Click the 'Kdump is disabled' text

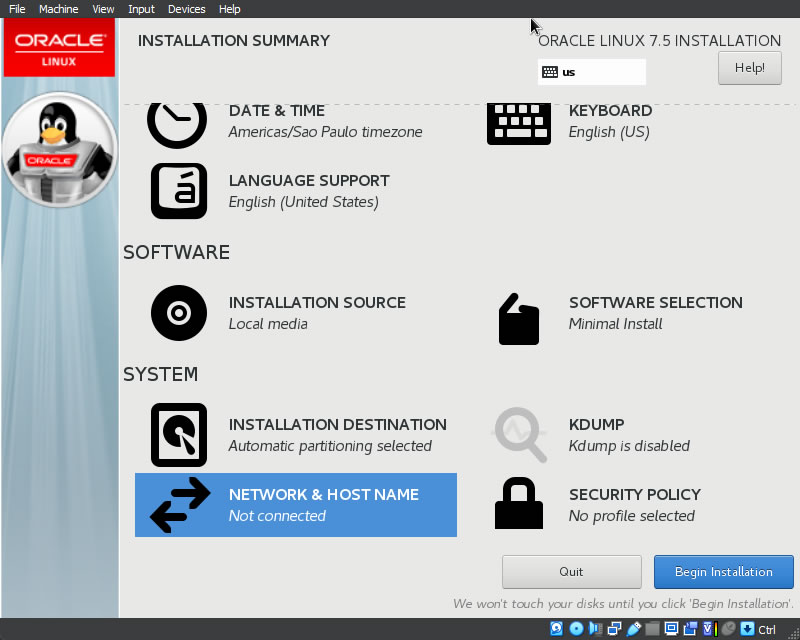pyautogui.click(x=629, y=446)
